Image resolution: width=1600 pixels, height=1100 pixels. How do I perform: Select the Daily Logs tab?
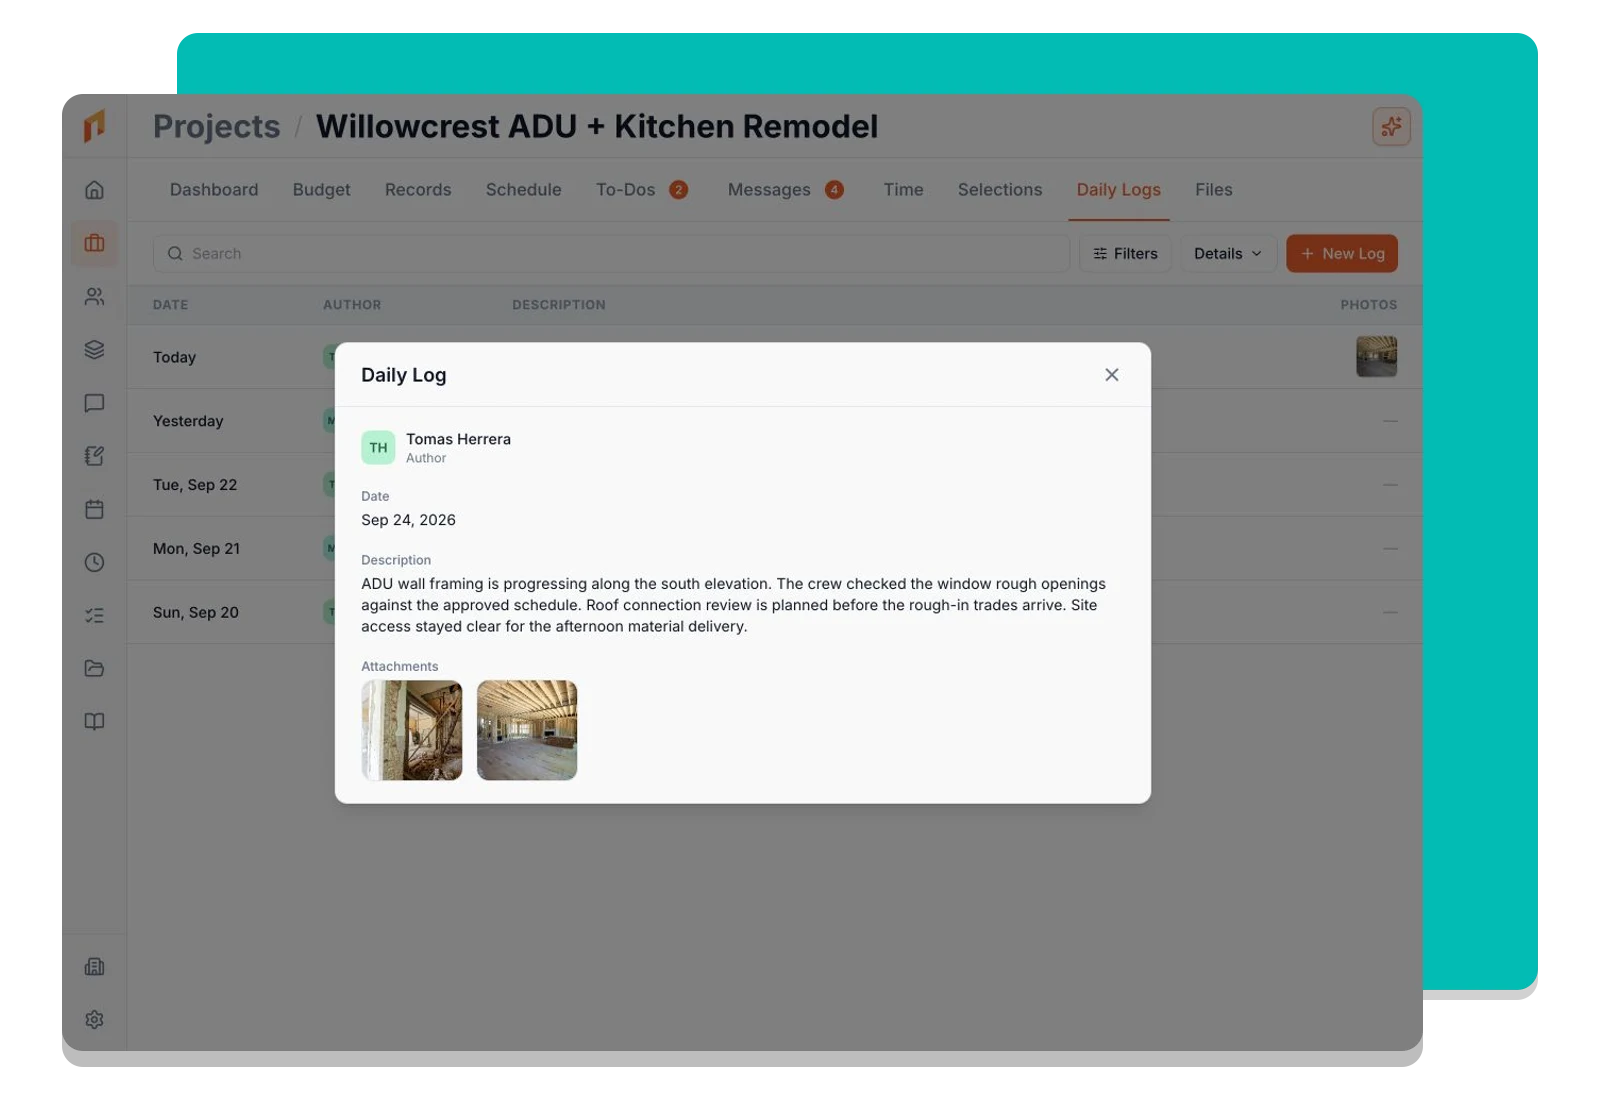(1118, 190)
